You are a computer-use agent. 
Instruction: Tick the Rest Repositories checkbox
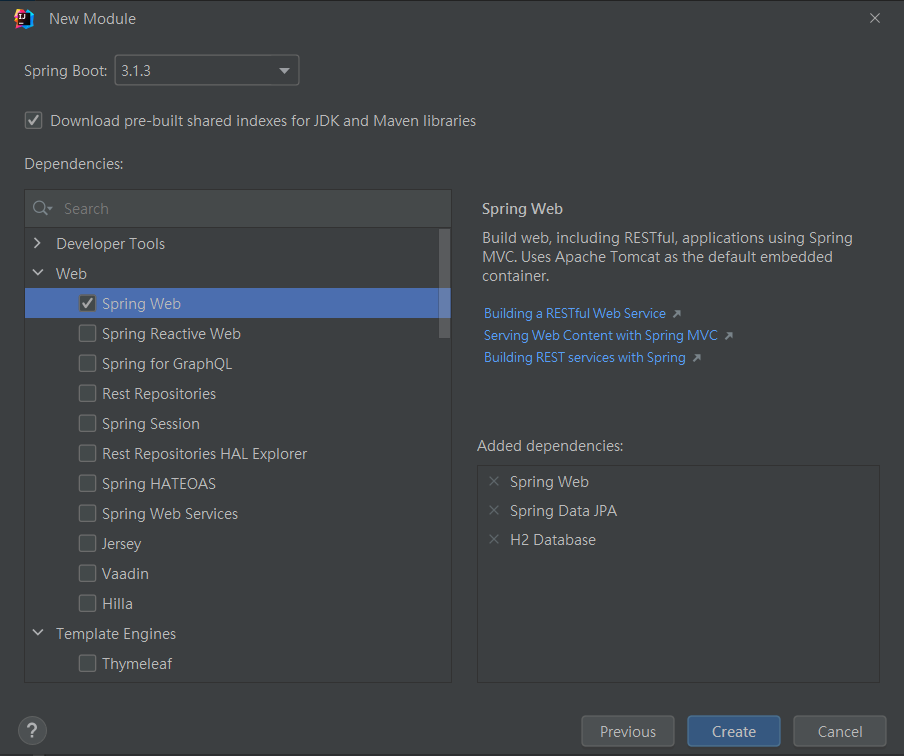[87, 393]
